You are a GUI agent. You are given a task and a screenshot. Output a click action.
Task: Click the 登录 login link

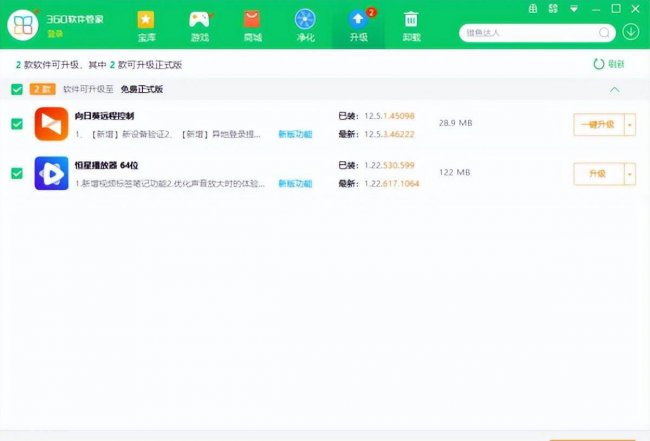click(x=55, y=34)
